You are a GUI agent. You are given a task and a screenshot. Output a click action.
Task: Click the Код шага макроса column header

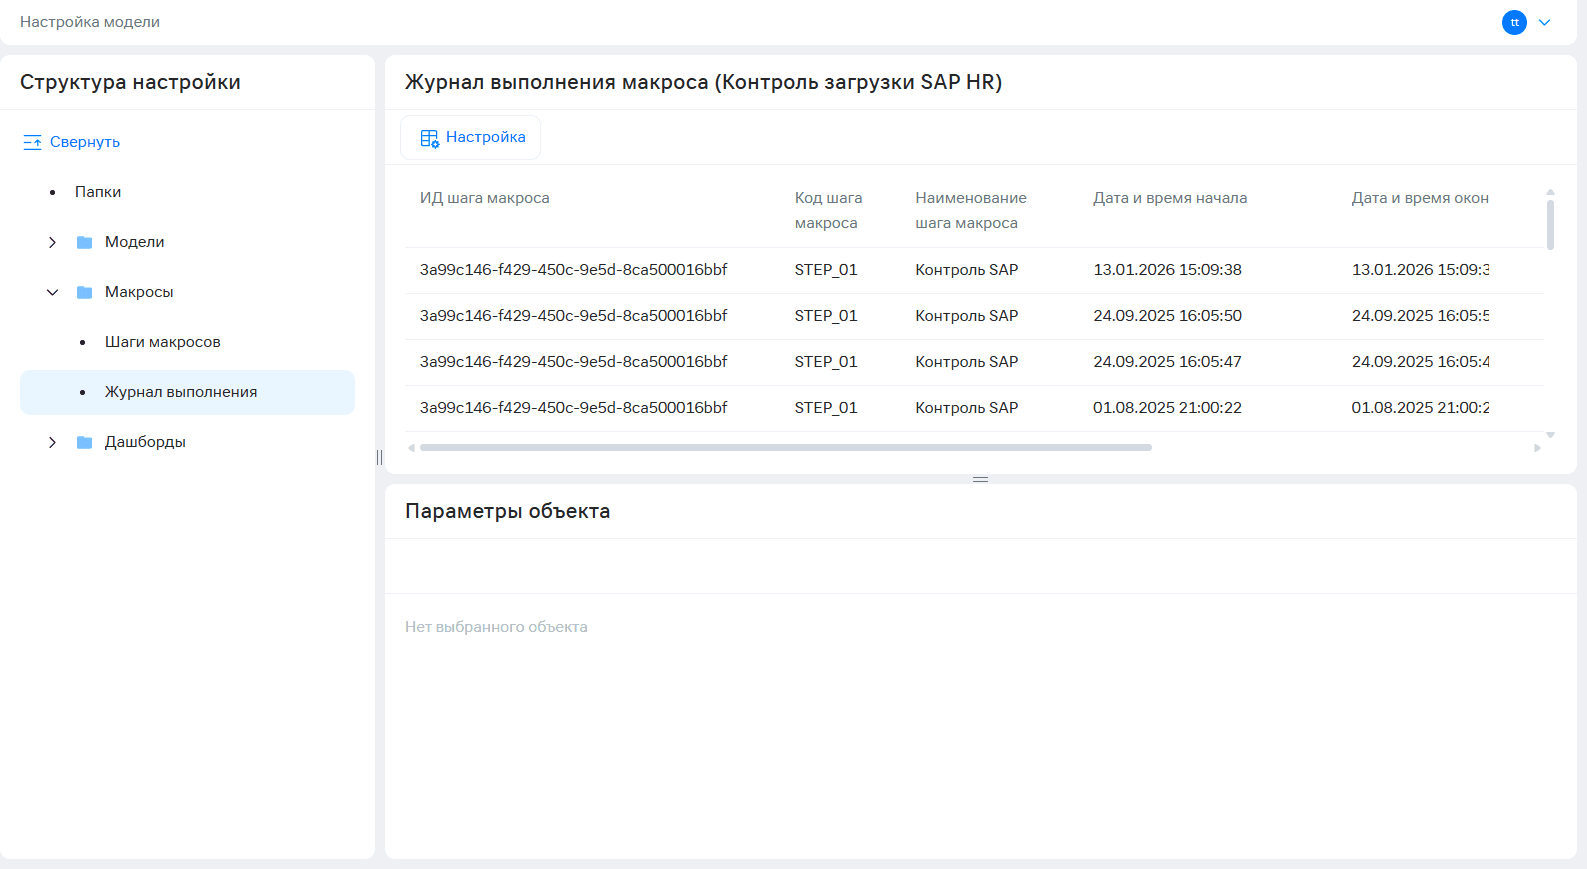828,210
